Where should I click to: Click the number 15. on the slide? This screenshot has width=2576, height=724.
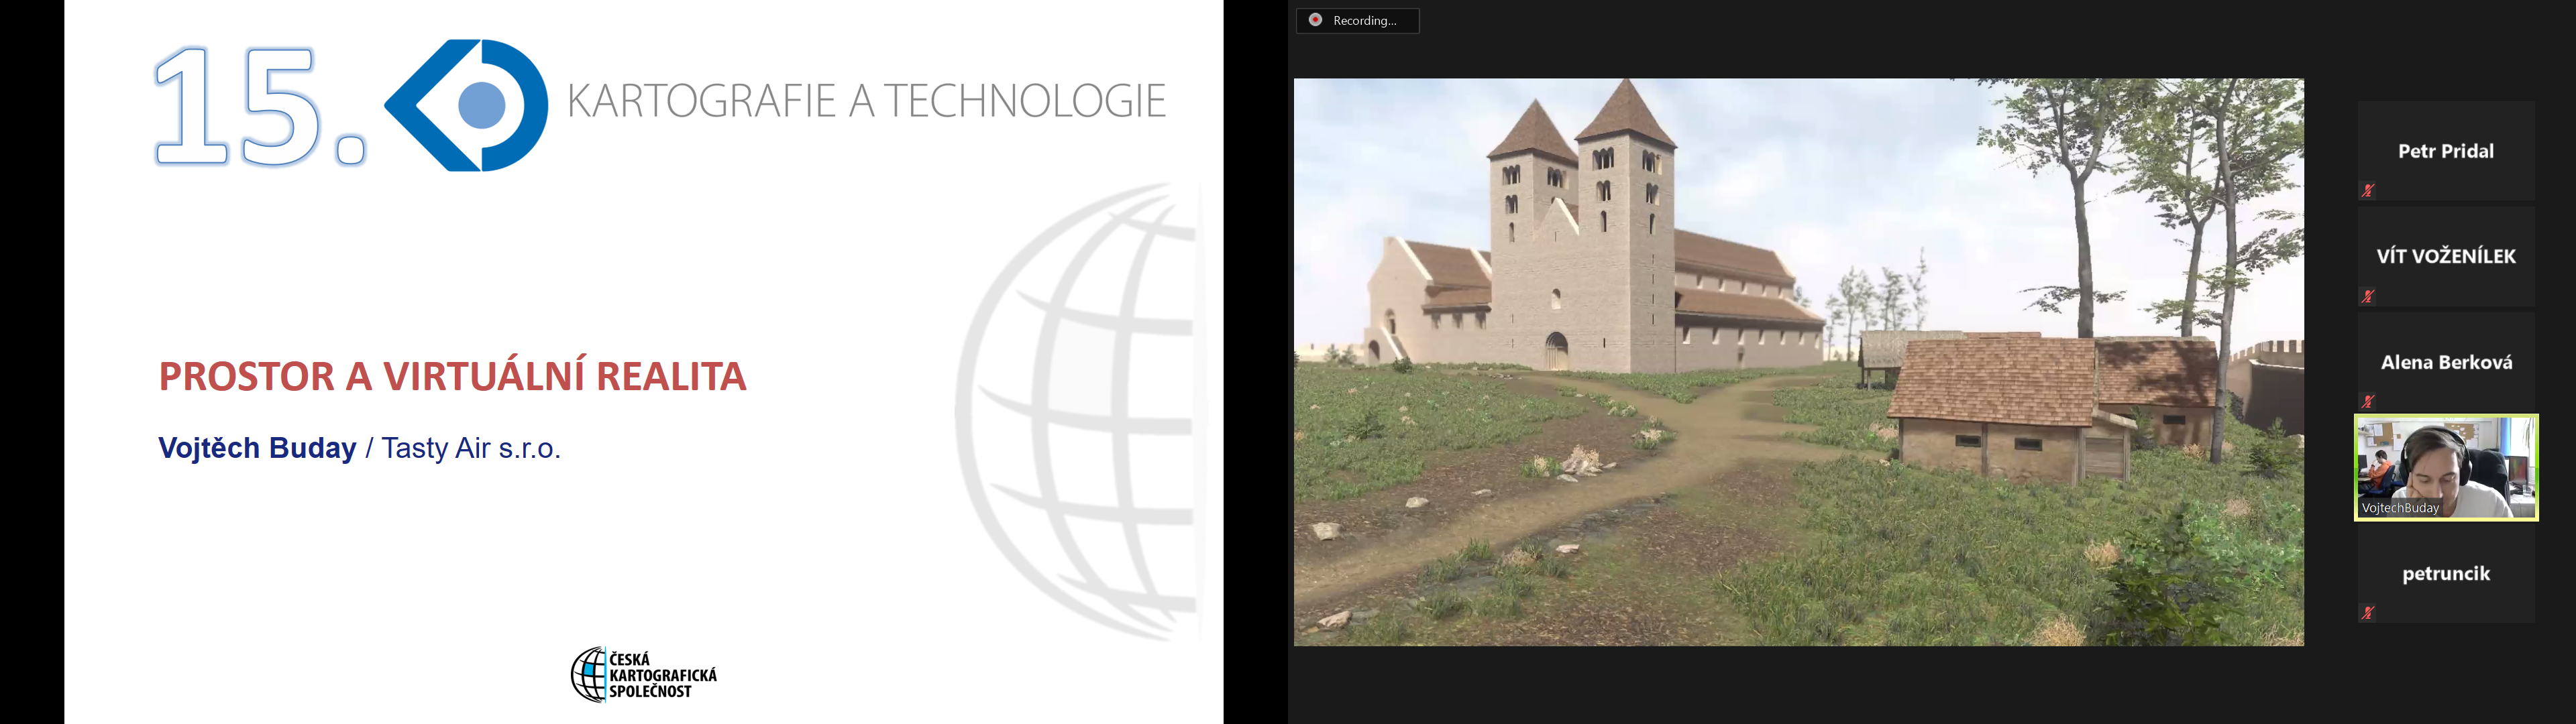(260, 106)
